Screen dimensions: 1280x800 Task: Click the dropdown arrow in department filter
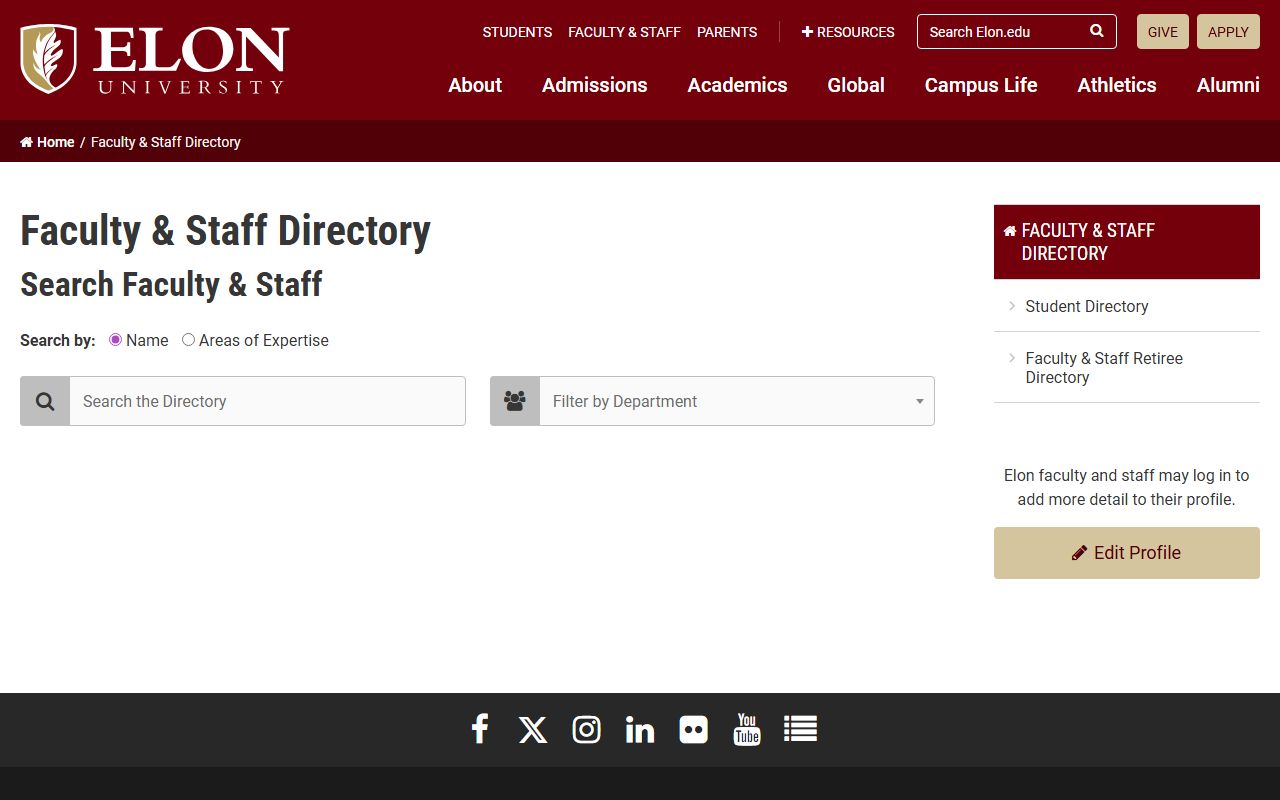[920, 402]
